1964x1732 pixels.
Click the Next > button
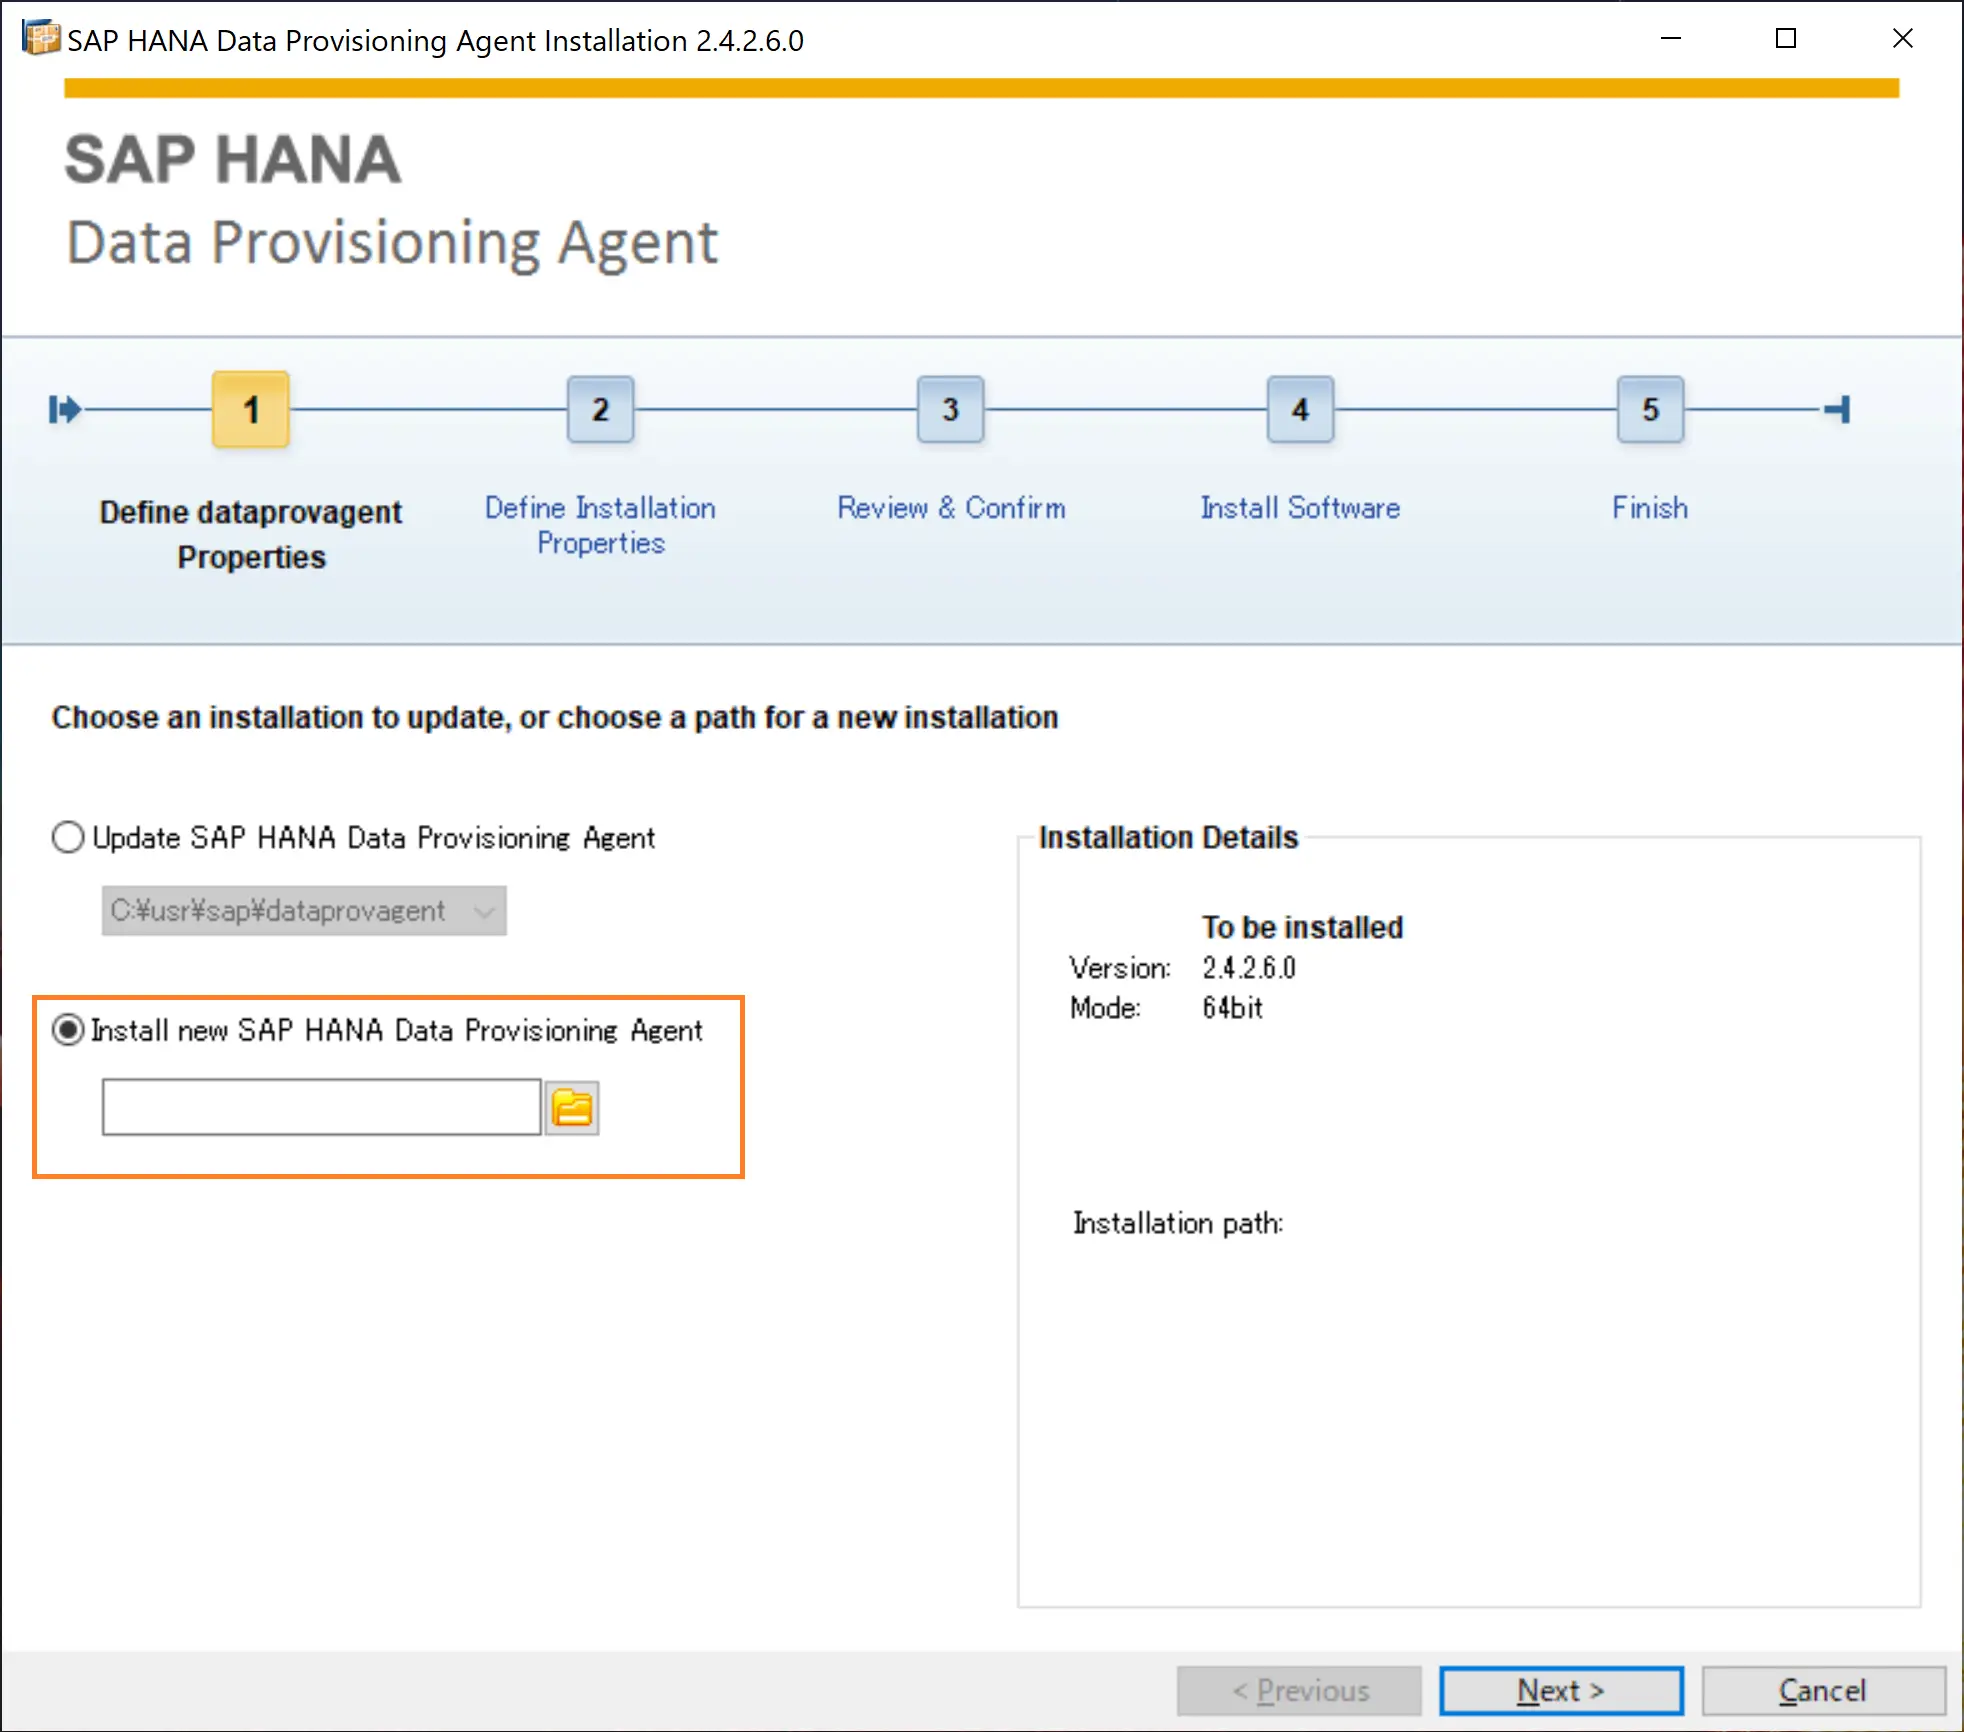point(1561,1690)
